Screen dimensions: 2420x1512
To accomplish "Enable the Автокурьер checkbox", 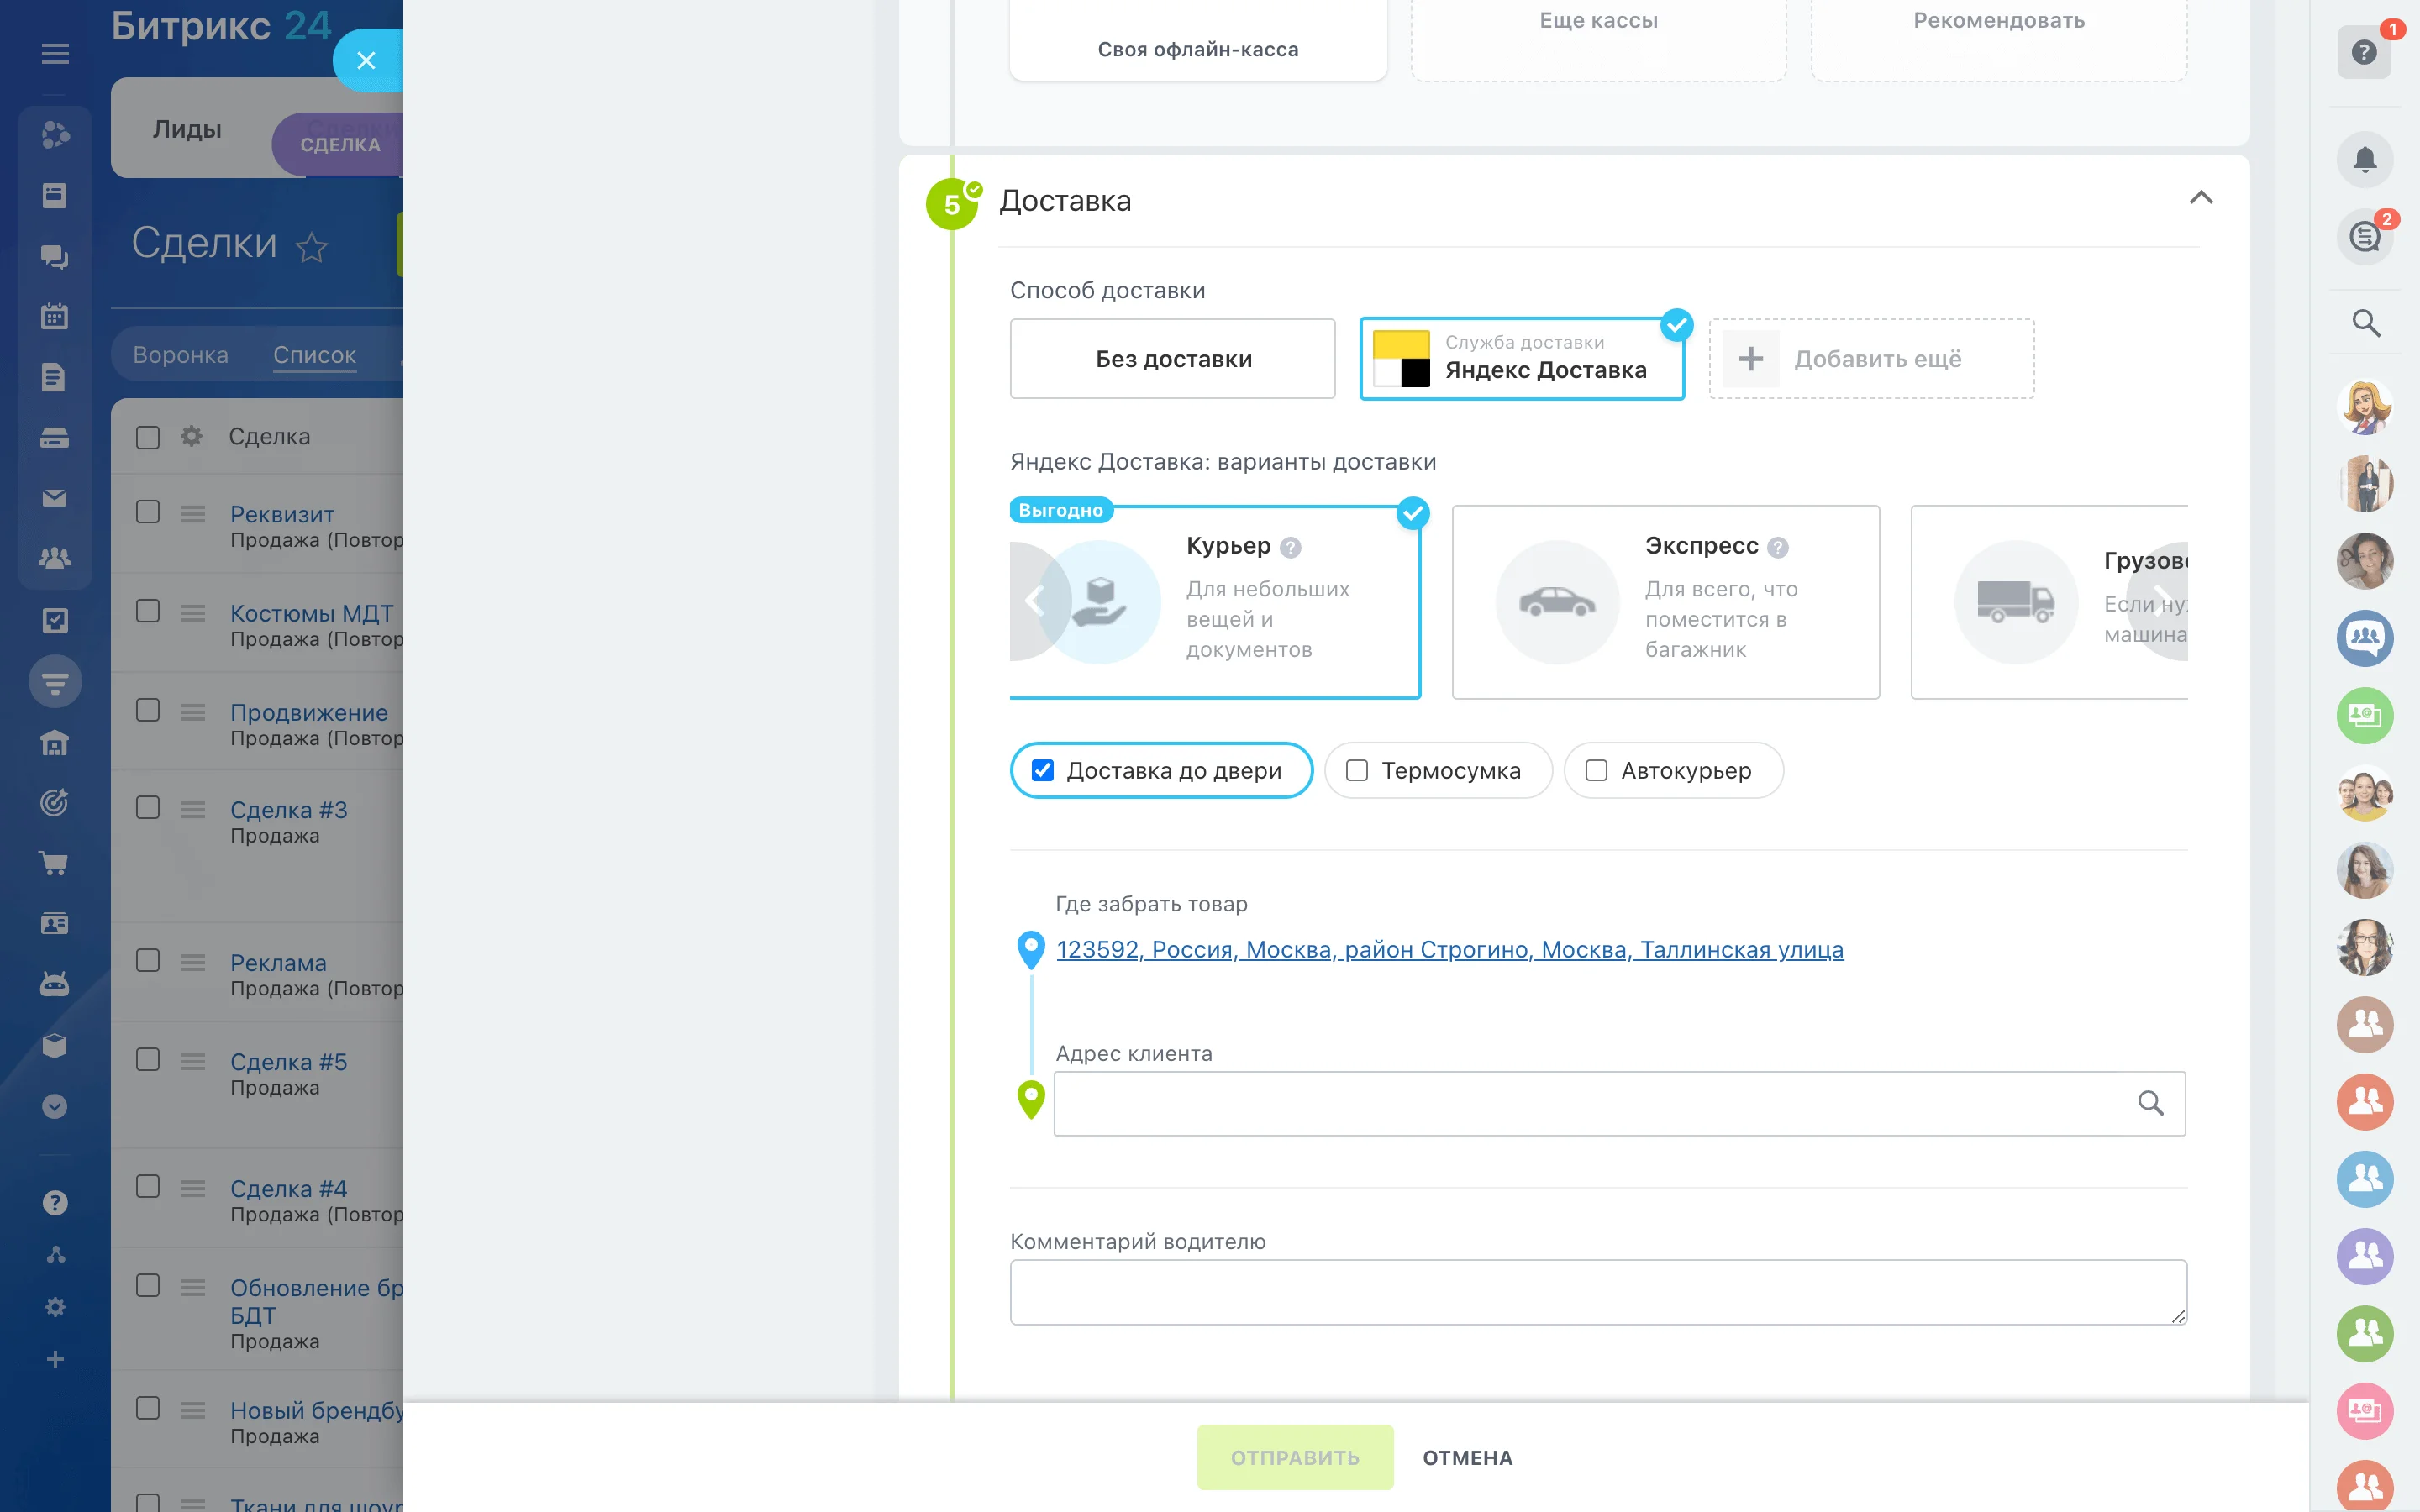I will tap(1596, 770).
